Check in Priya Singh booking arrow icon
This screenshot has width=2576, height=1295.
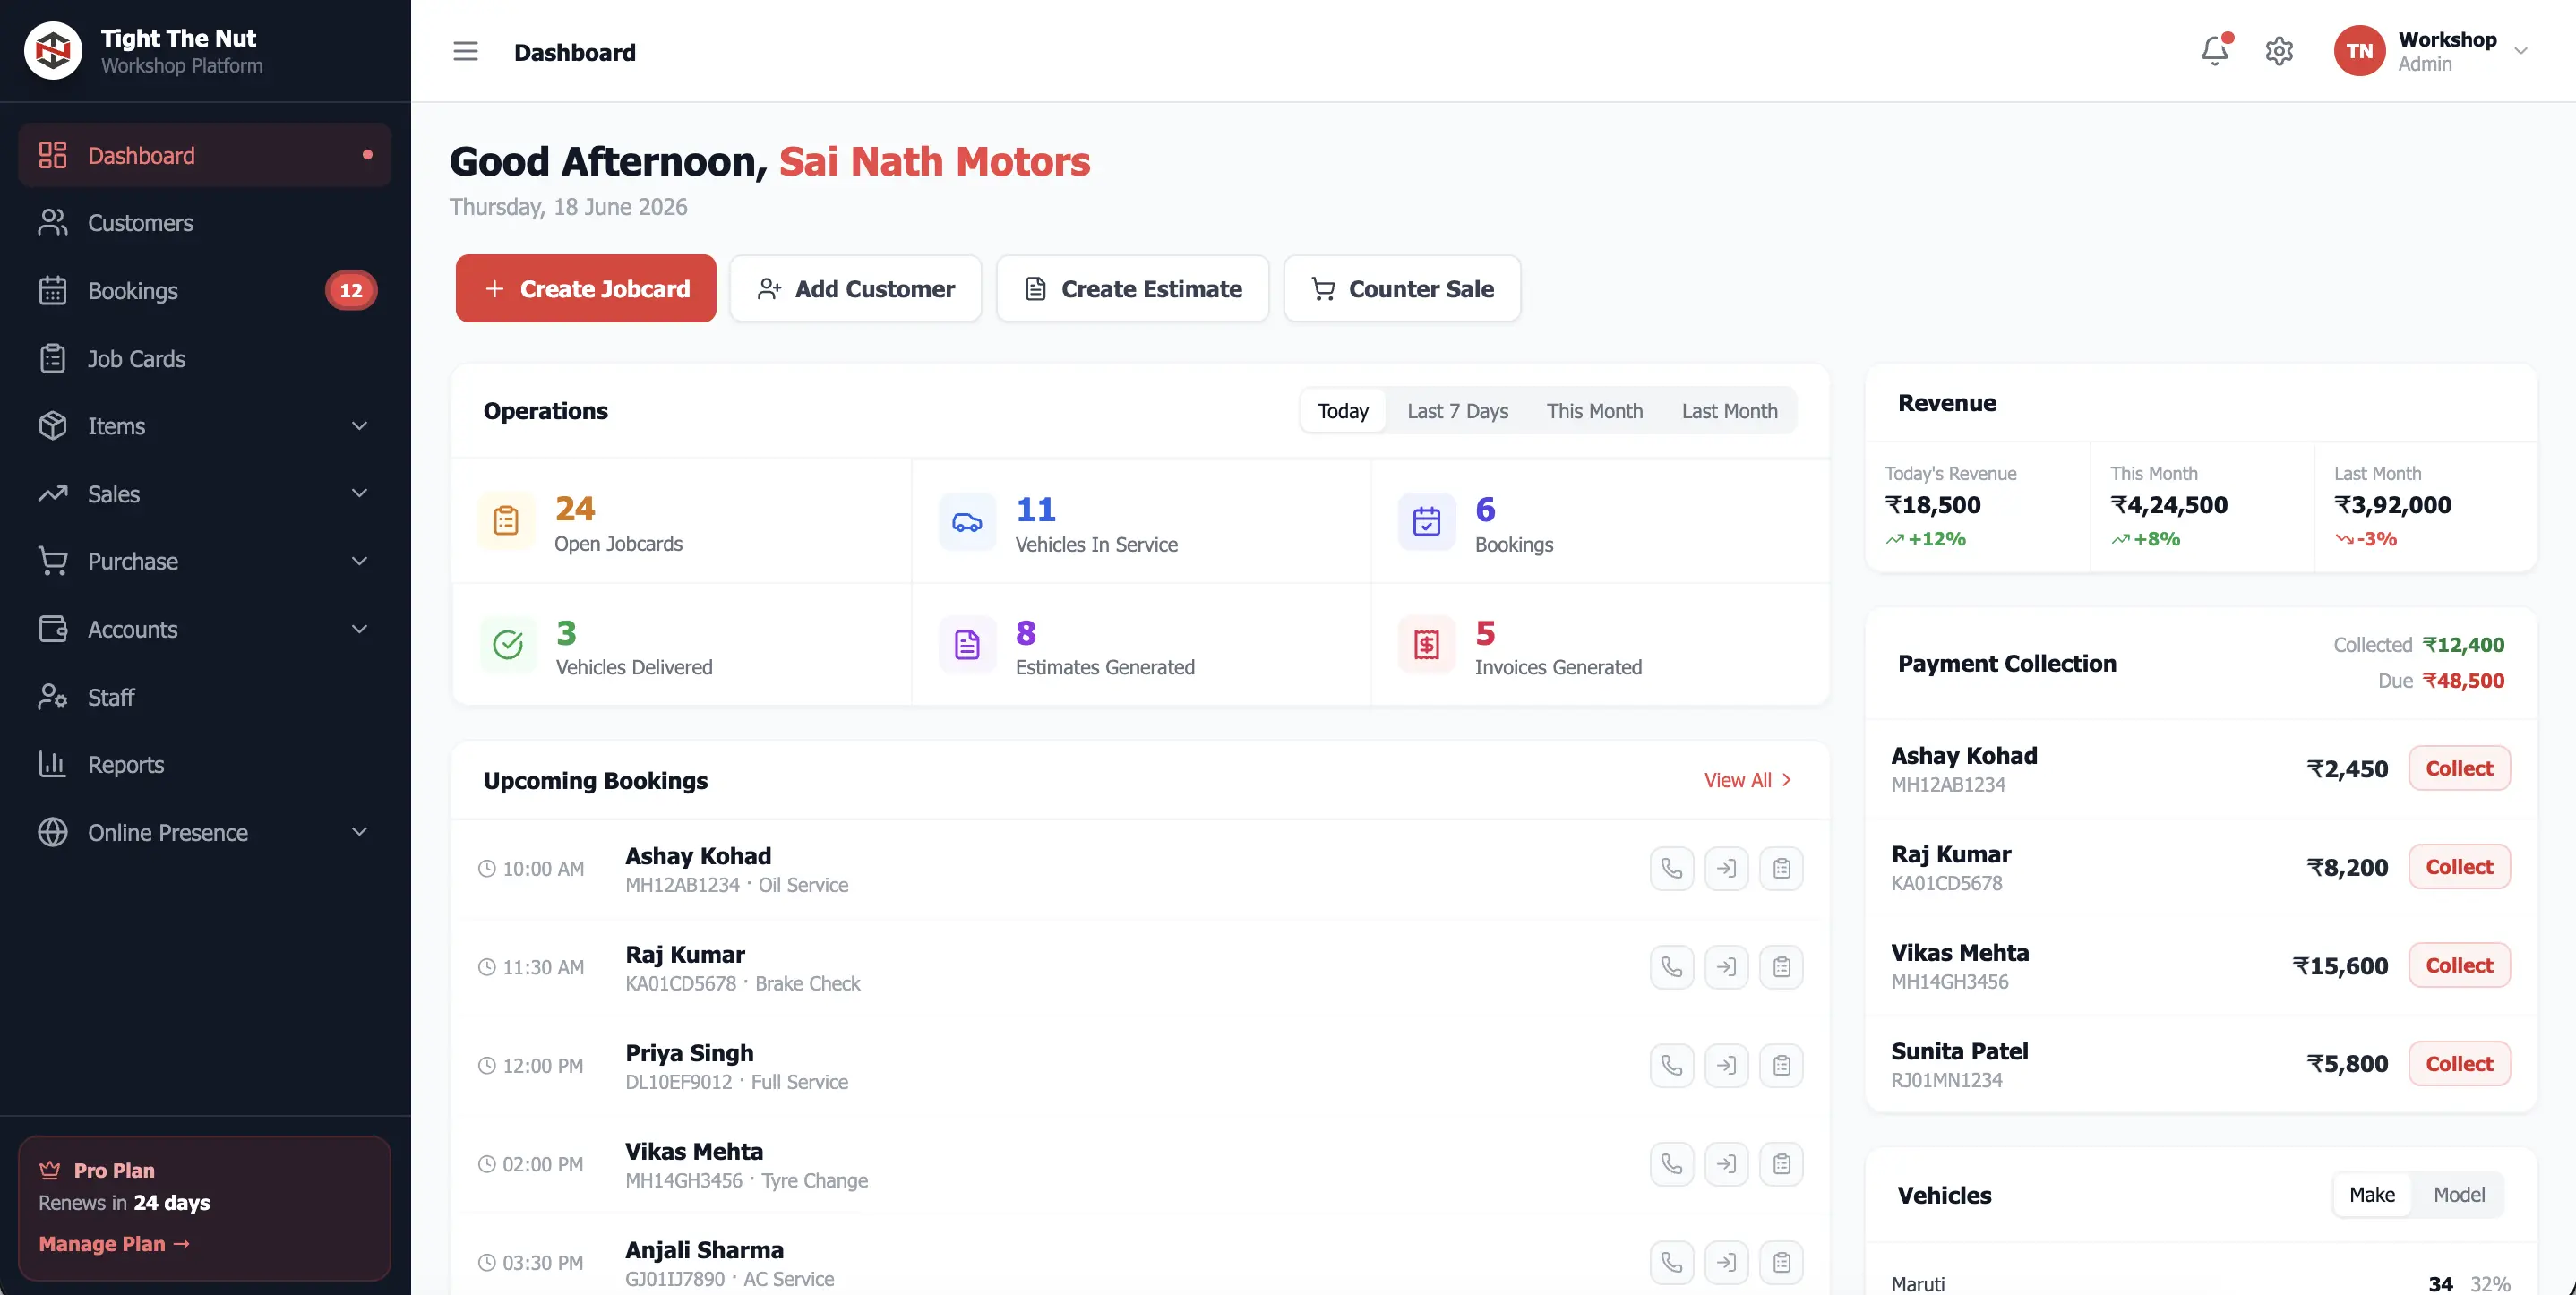pyautogui.click(x=1726, y=1065)
